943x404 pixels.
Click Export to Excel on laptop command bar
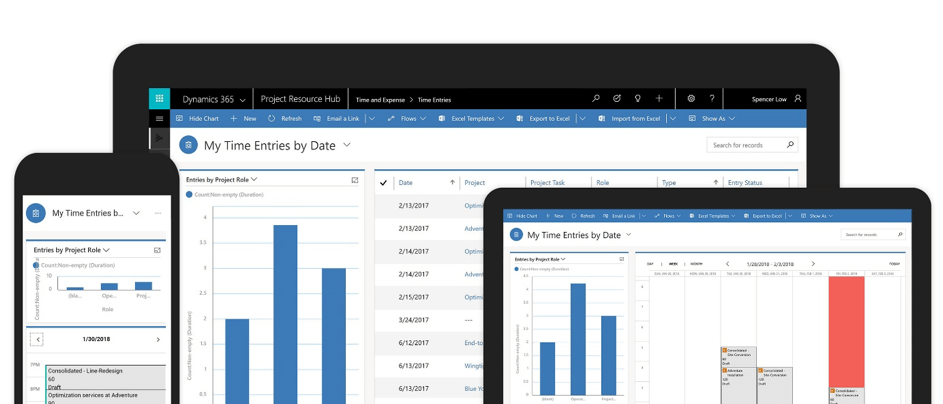pos(543,118)
